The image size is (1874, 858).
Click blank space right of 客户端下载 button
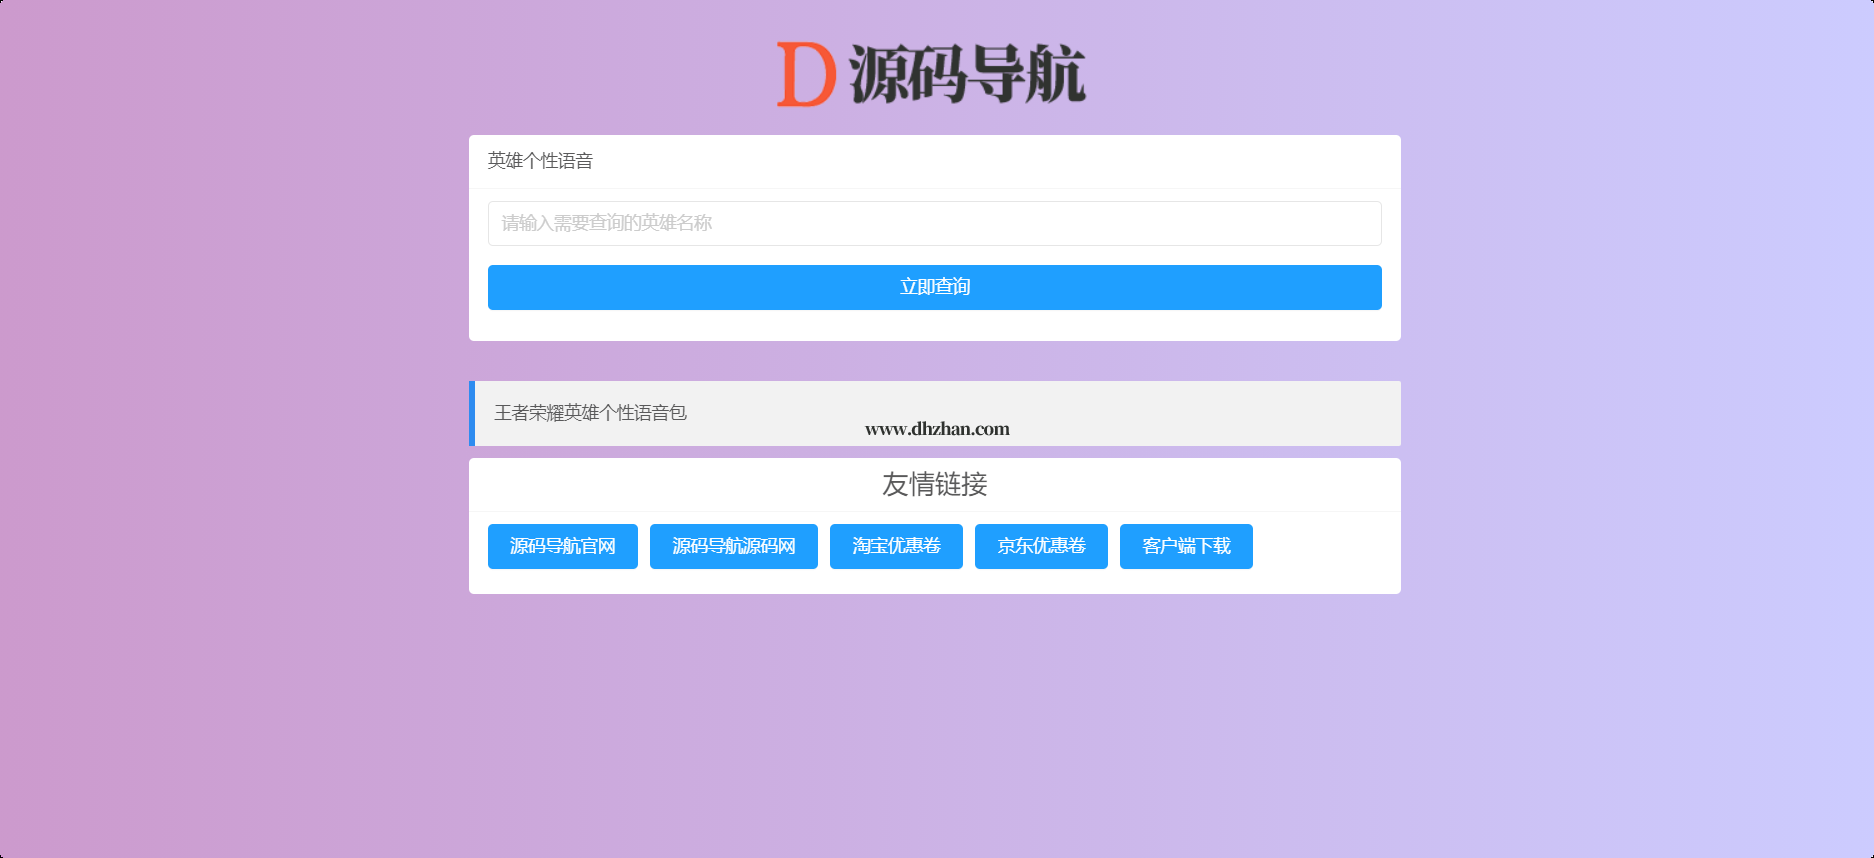pyautogui.click(x=1320, y=546)
